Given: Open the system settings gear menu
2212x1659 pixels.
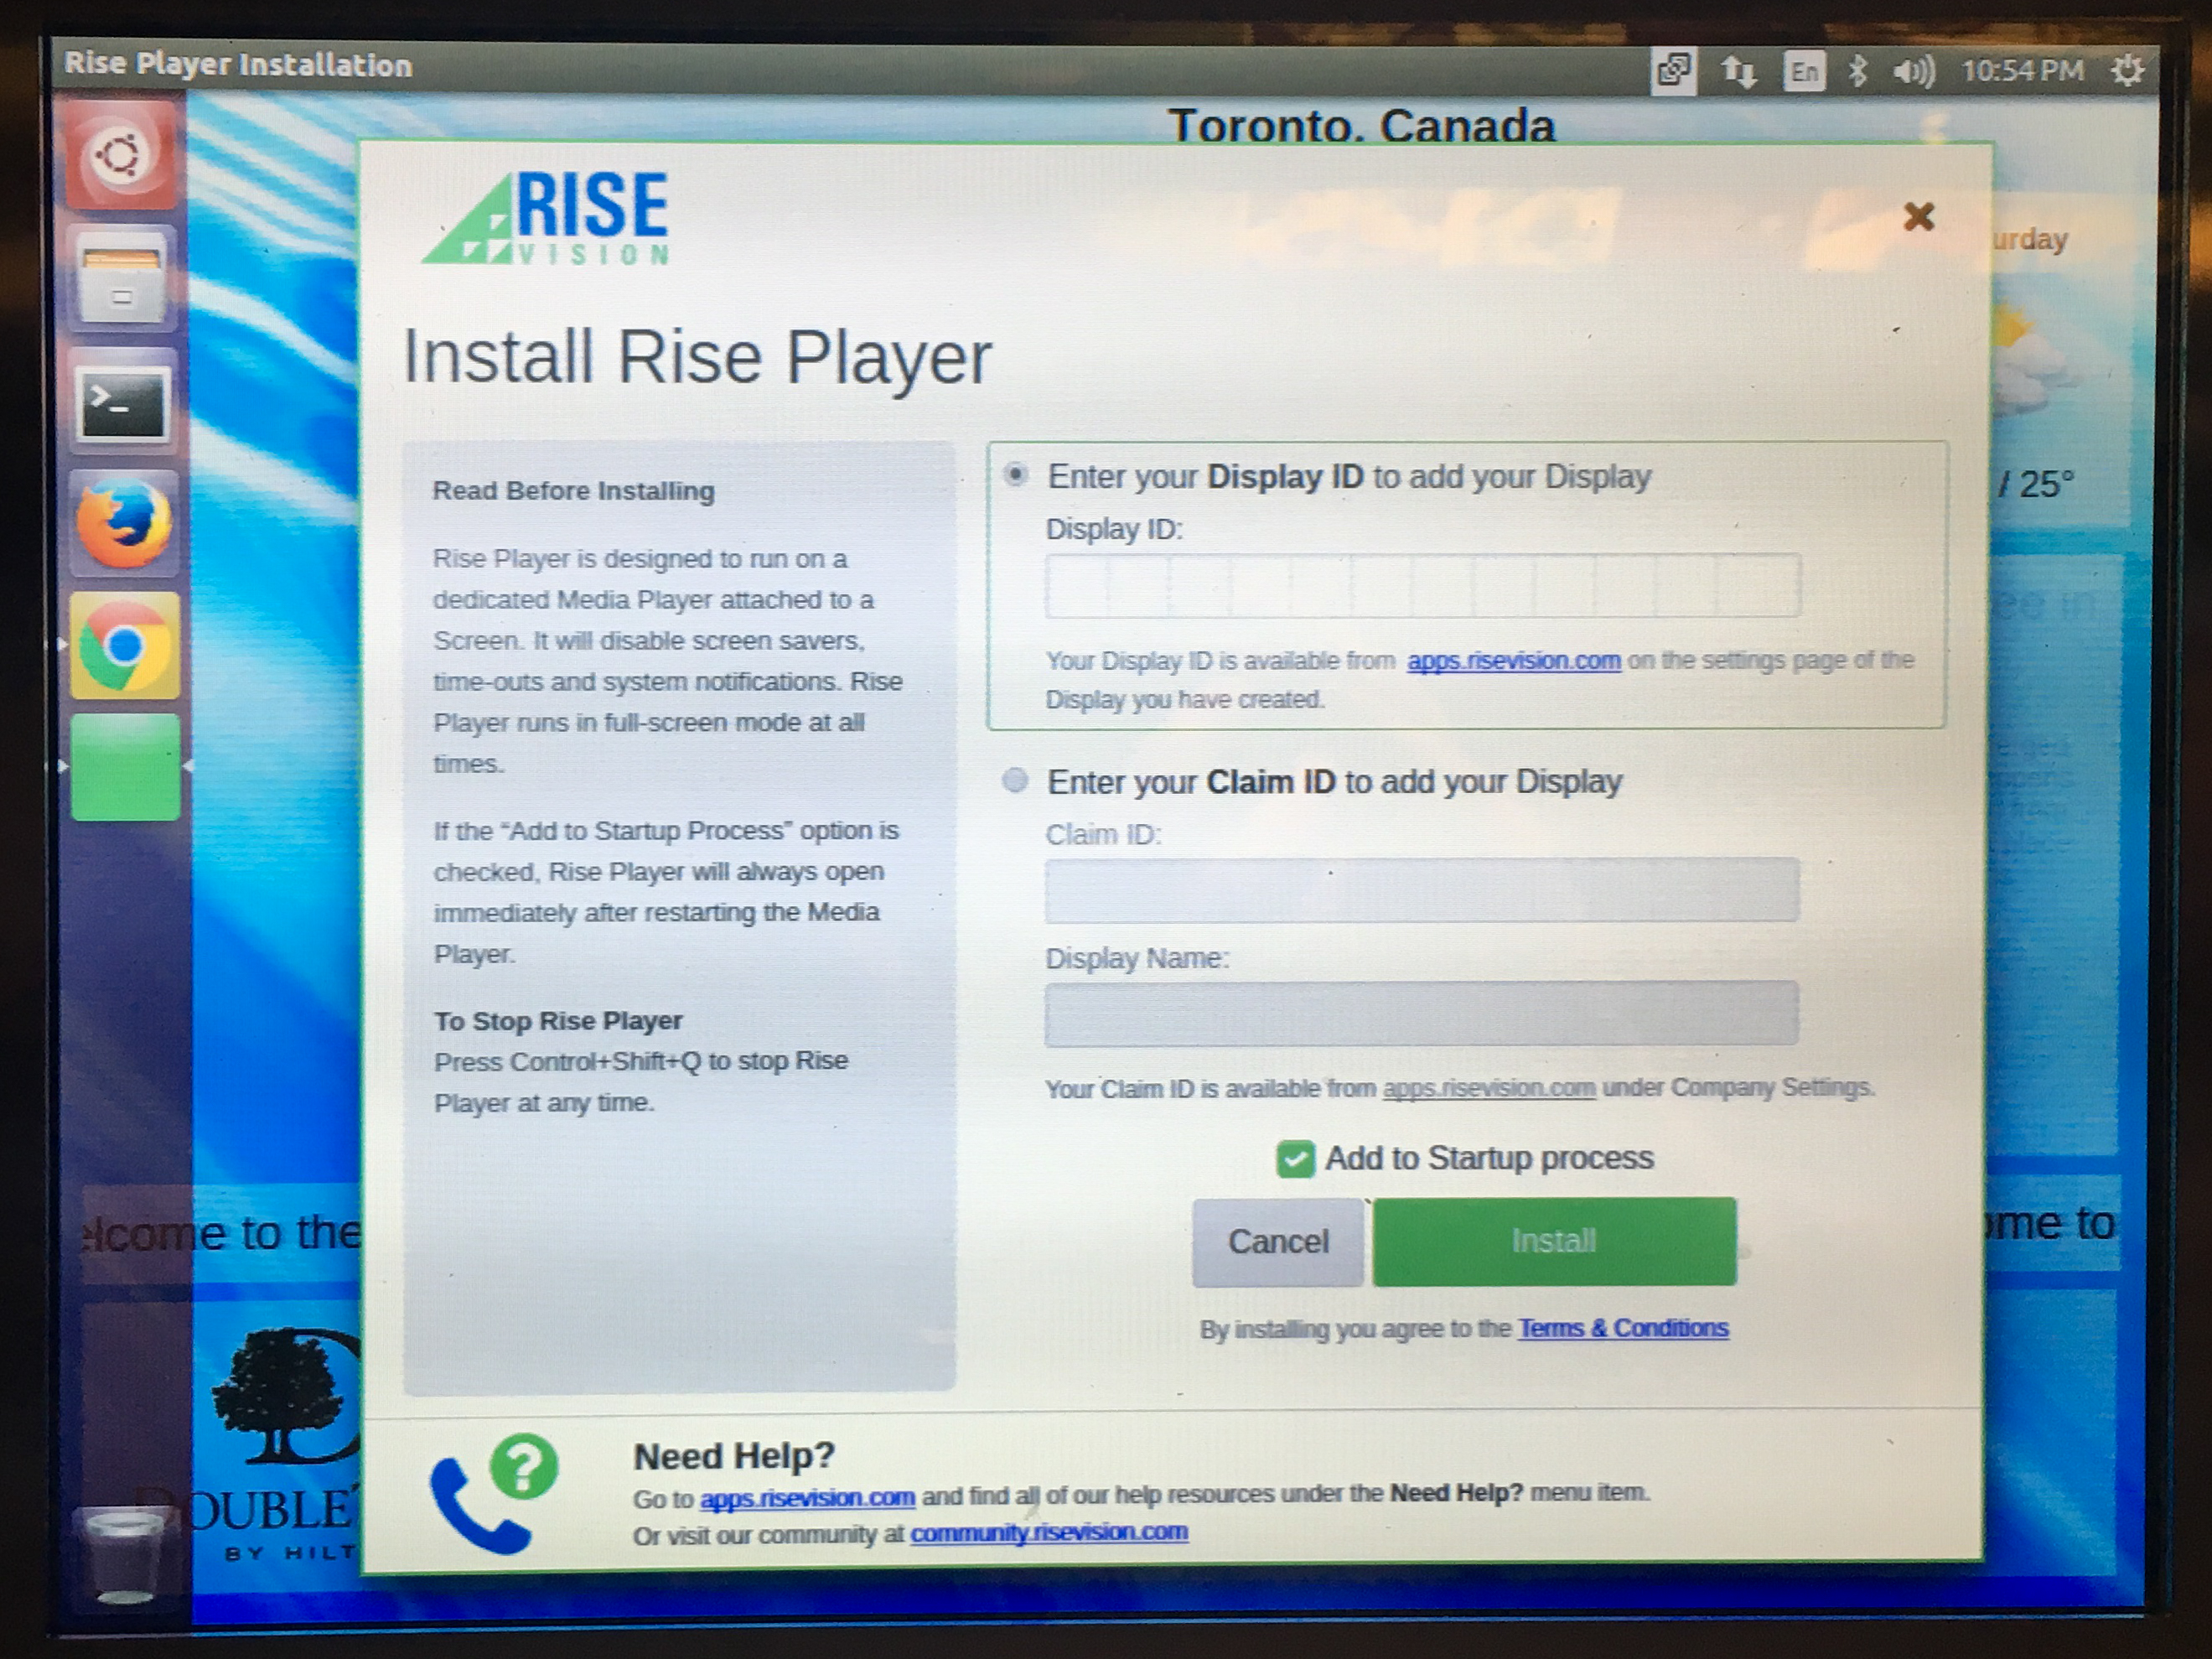Looking at the screenshot, I should pyautogui.click(x=2127, y=70).
